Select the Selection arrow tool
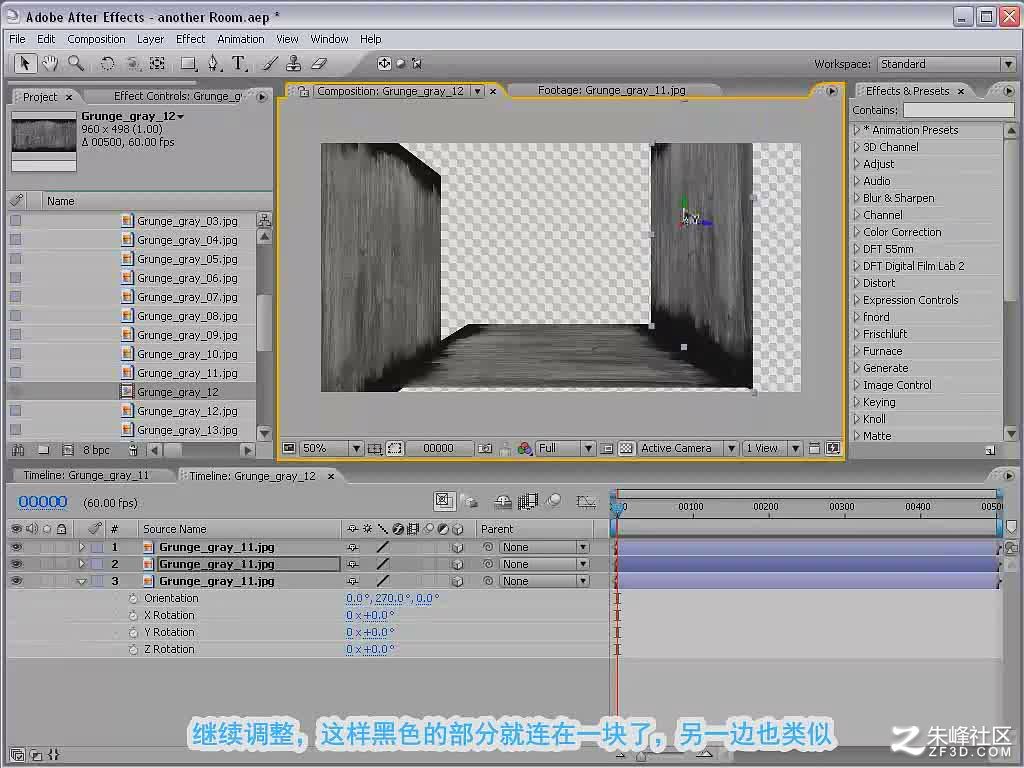This screenshot has height=768, width=1024. point(25,63)
